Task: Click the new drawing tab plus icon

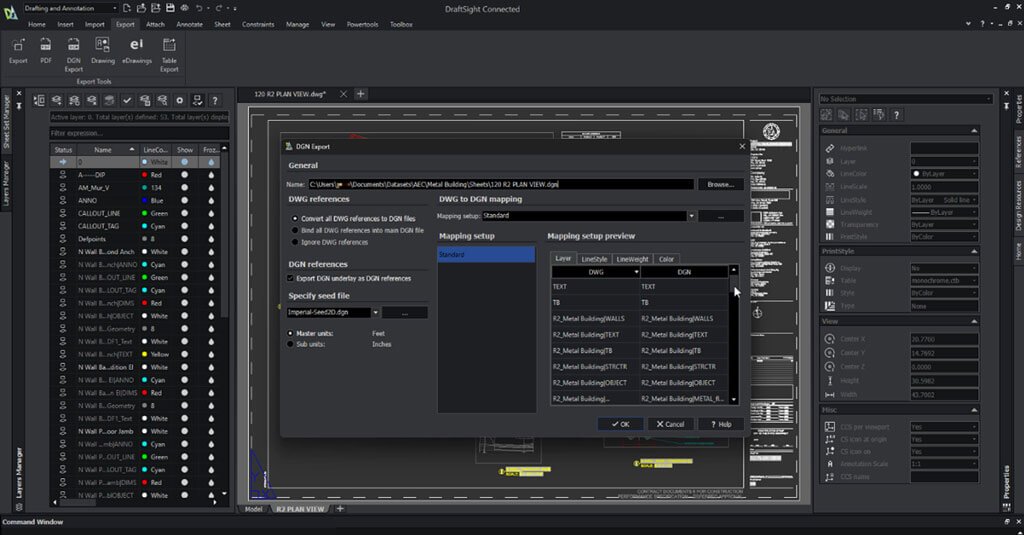Action: pyautogui.click(x=361, y=94)
